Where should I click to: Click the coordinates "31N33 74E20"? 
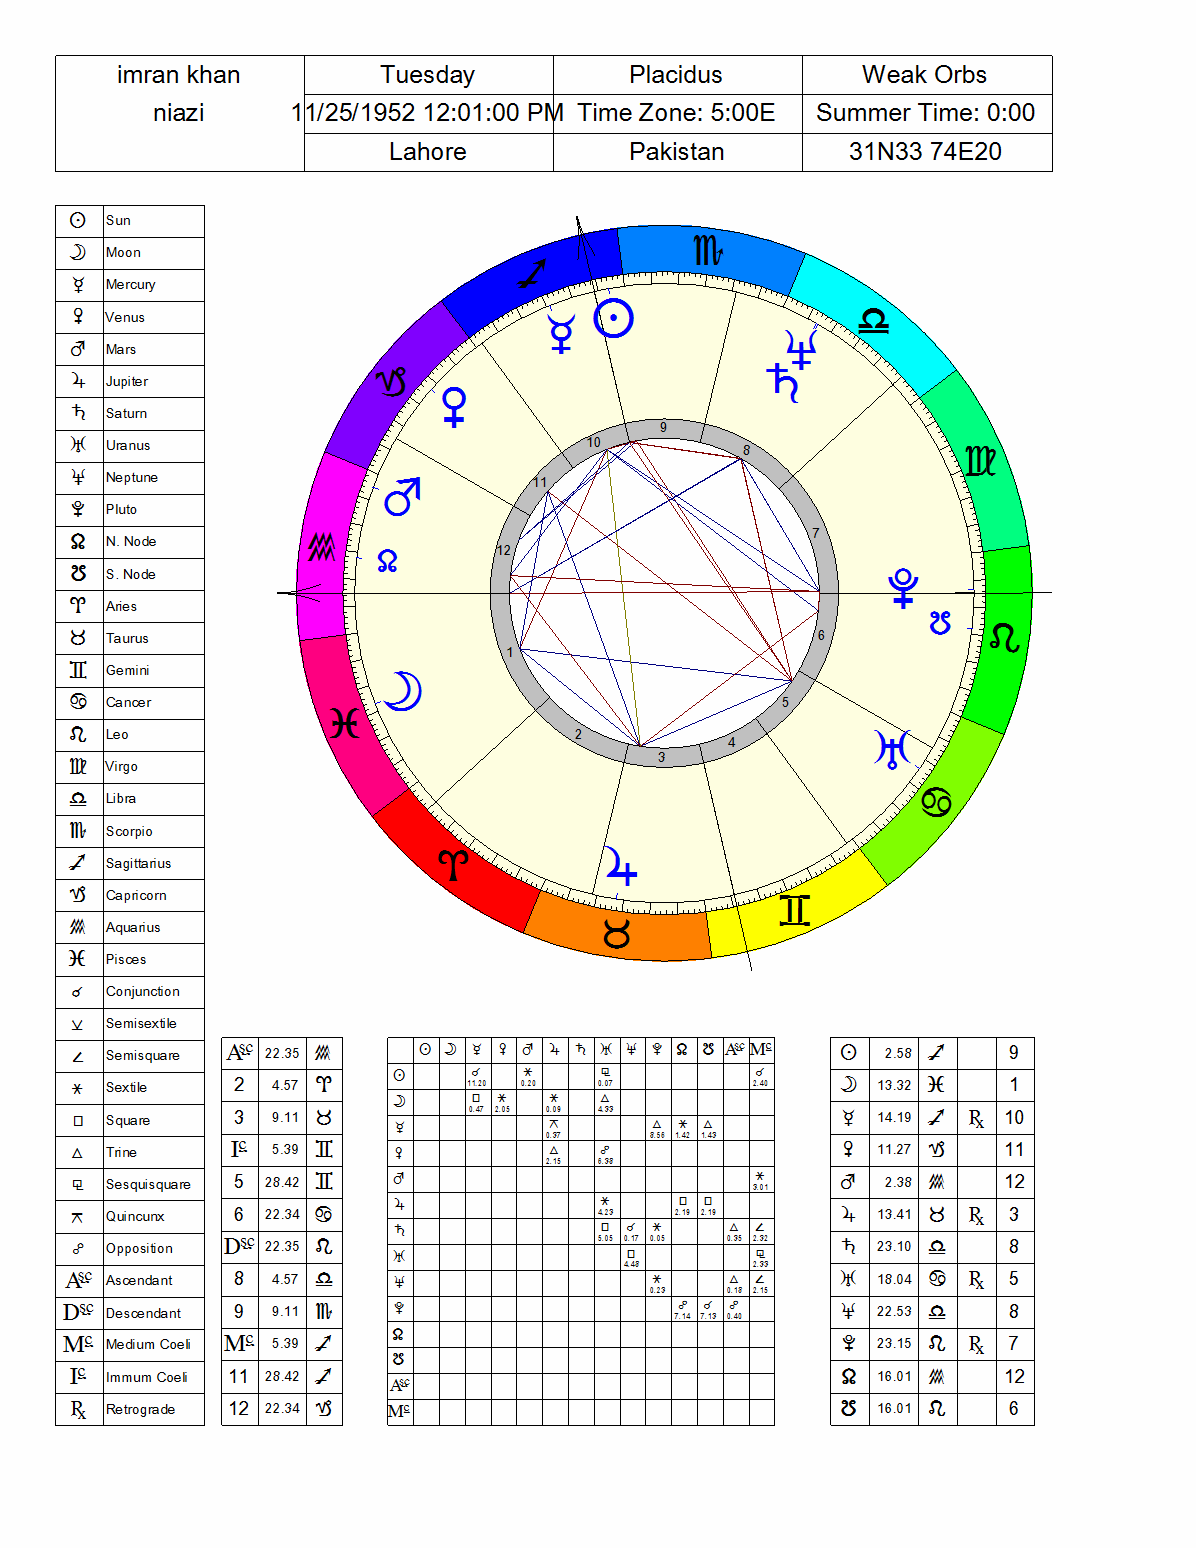[x=926, y=152]
